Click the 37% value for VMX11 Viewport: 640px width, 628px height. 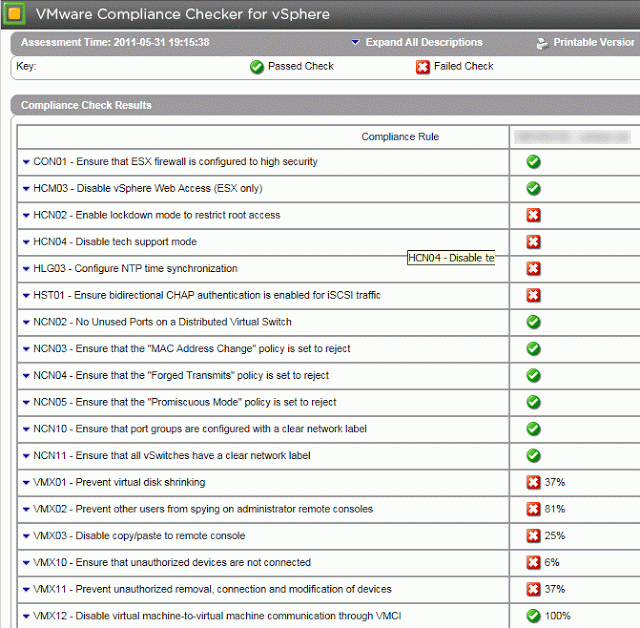point(555,589)
